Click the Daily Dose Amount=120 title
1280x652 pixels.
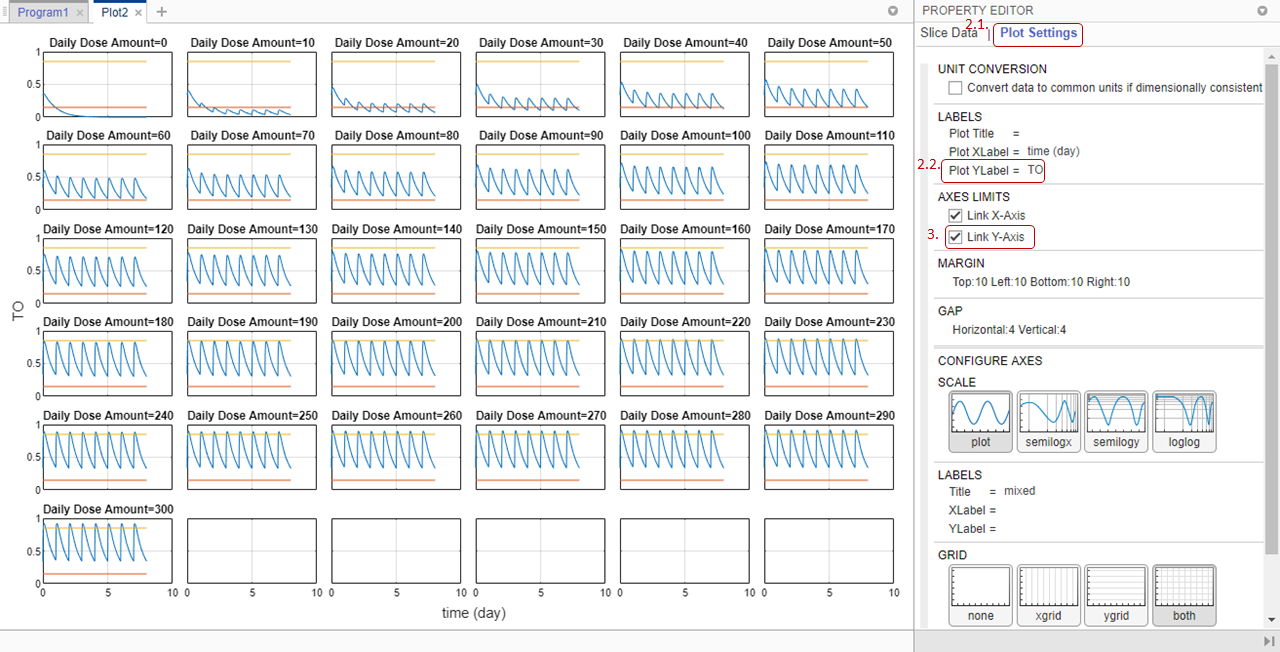click(x=108, y=229)
